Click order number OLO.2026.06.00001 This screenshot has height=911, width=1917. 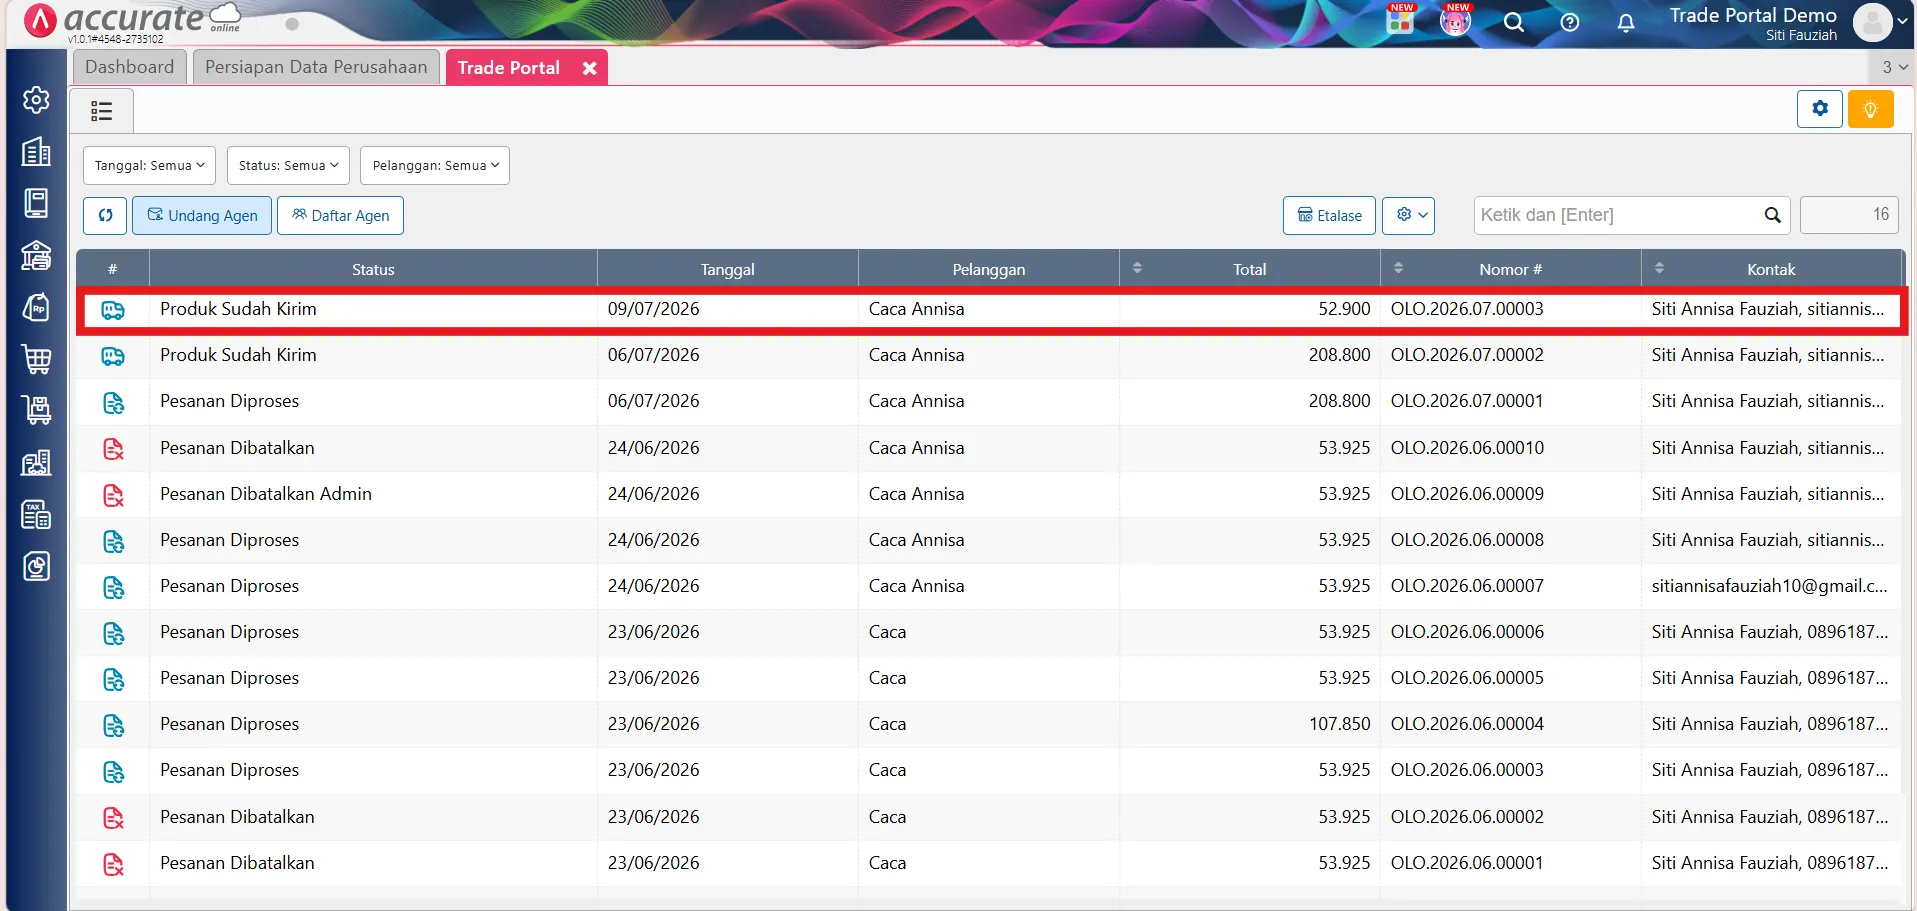click(1467, 863)
